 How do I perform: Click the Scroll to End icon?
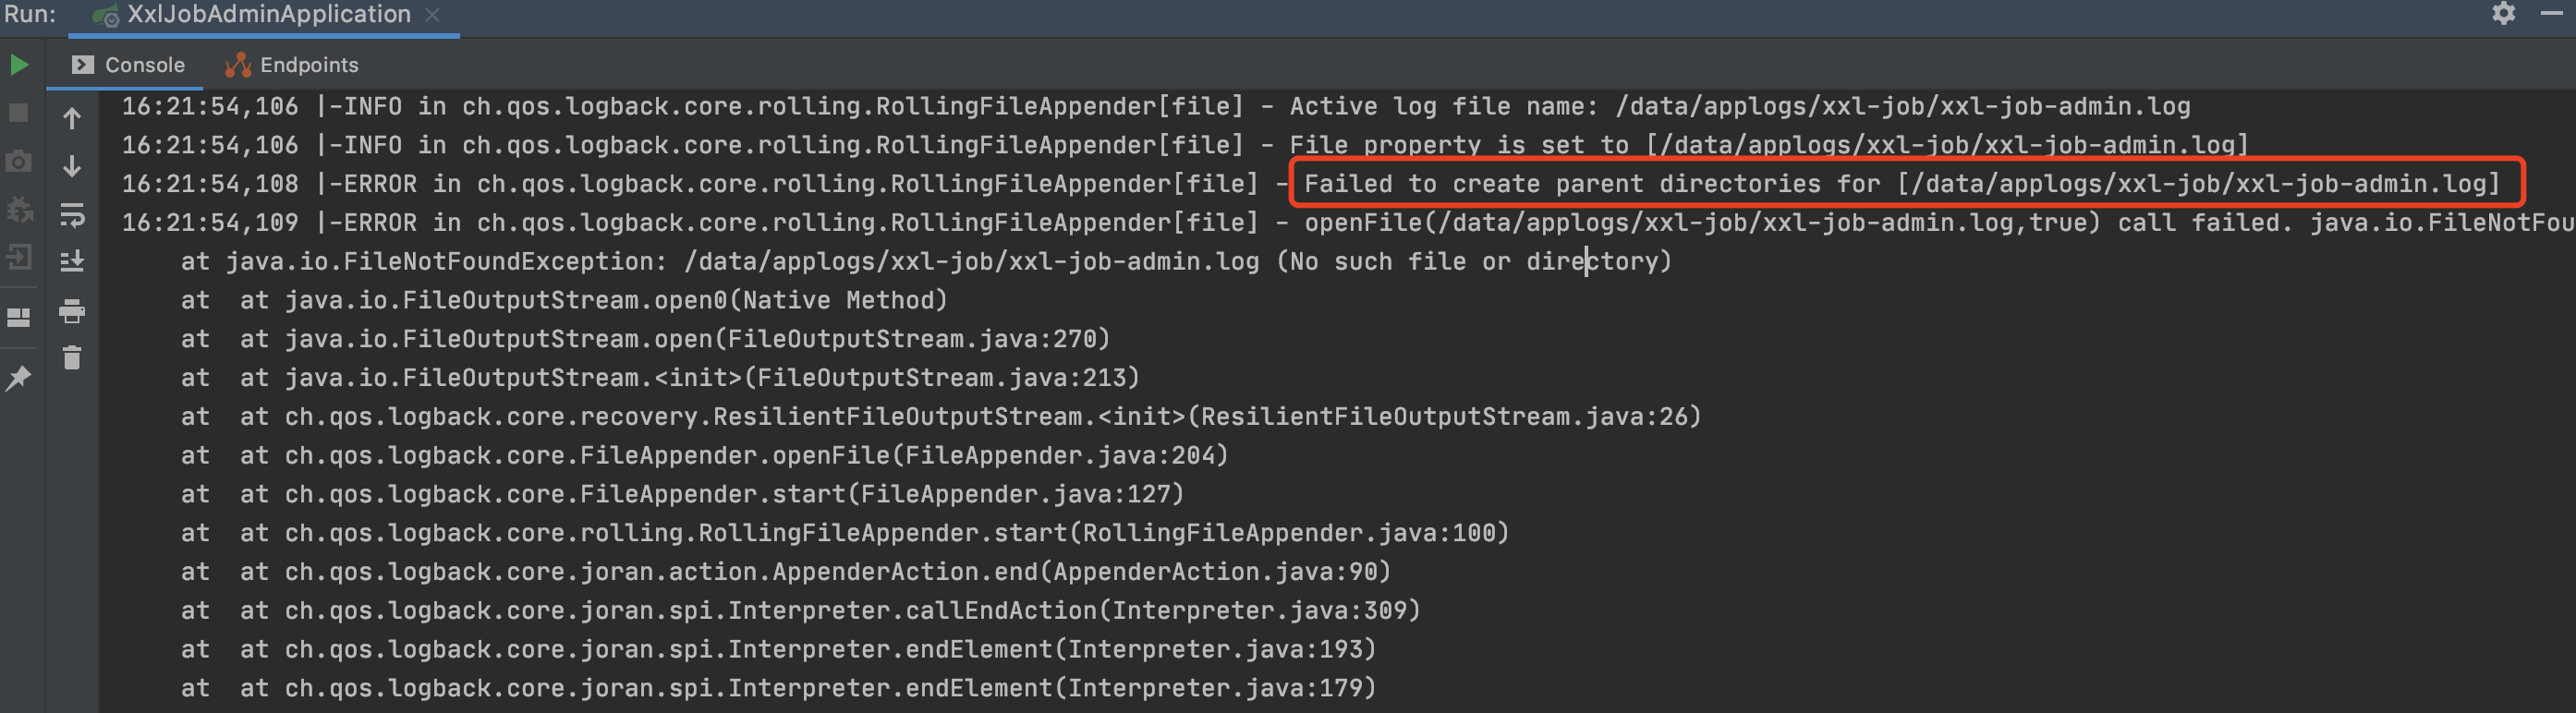point(72,262)
